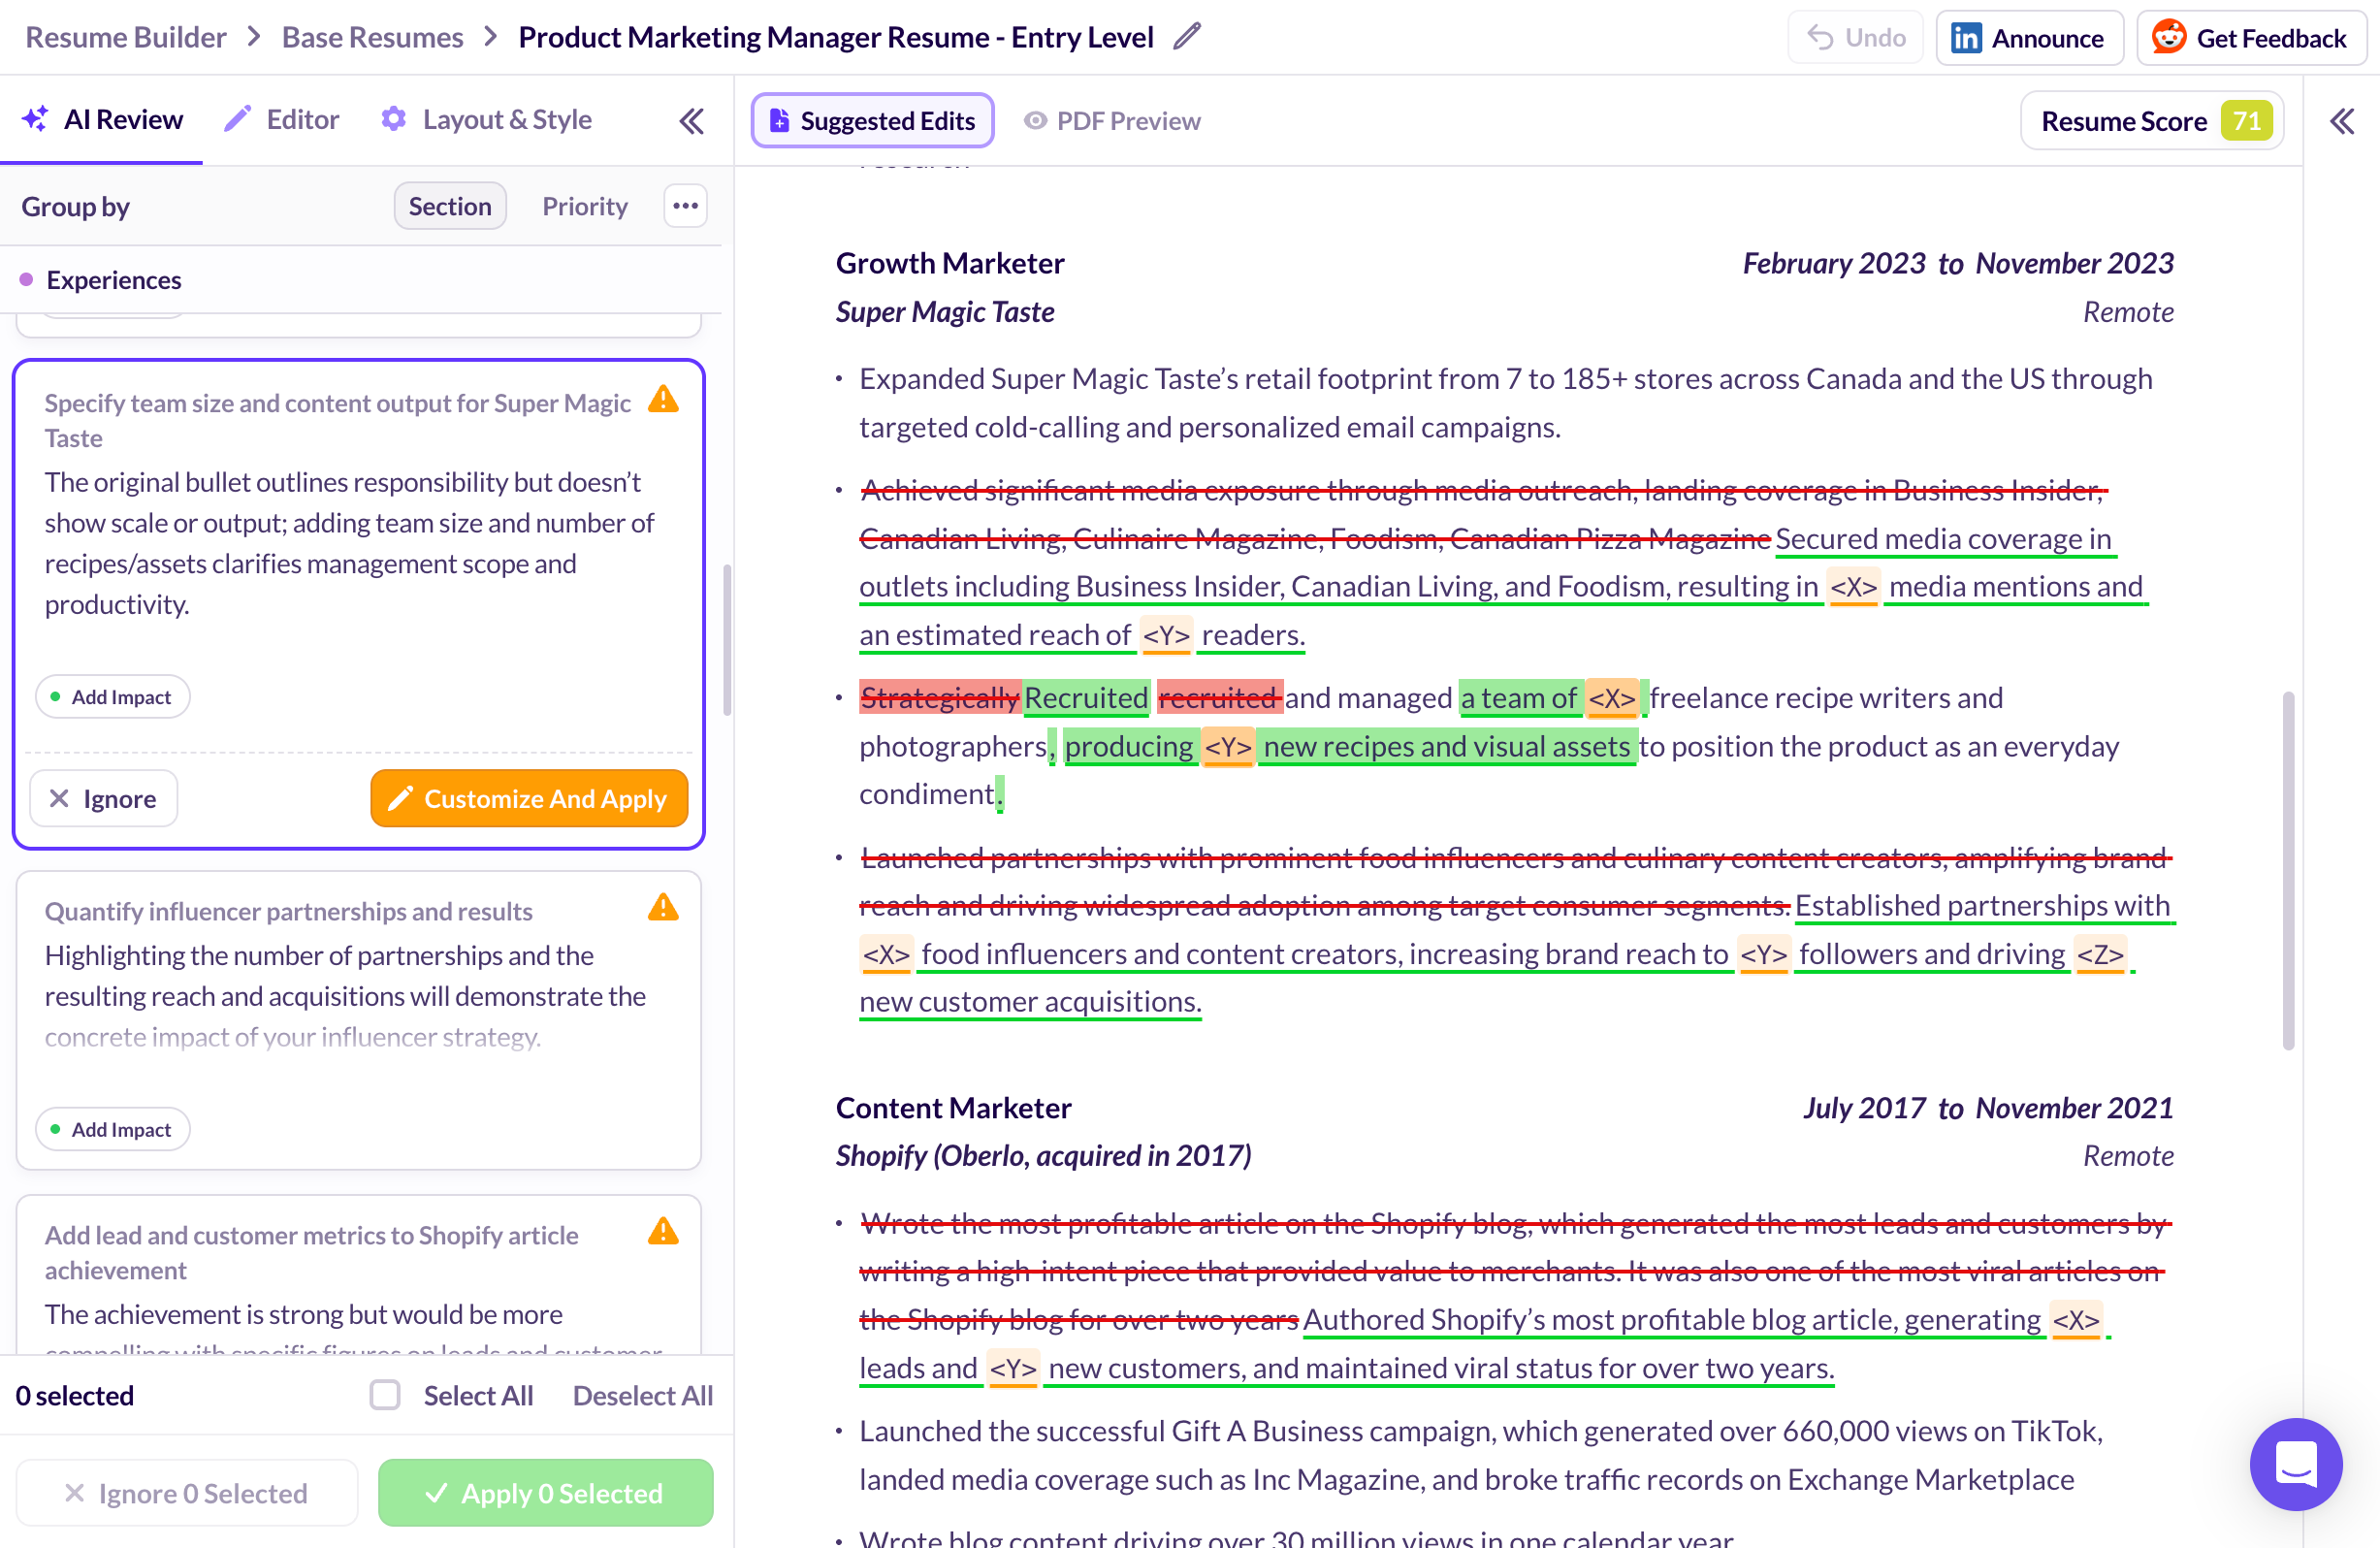Click the Reddit Get Feedback button
The height and width of the screenshot is (1548, 2380).
coord(2250,38)
